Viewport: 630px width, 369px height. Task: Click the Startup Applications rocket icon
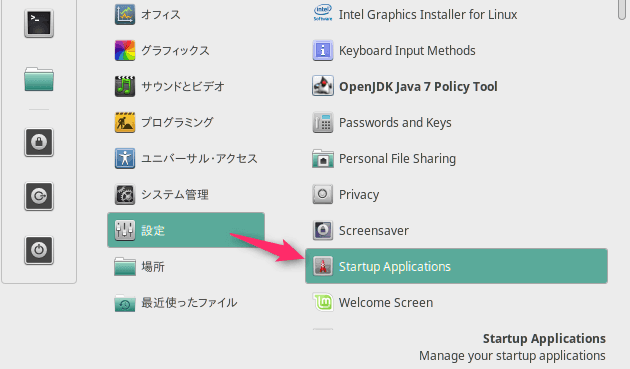tap(323, 266)
